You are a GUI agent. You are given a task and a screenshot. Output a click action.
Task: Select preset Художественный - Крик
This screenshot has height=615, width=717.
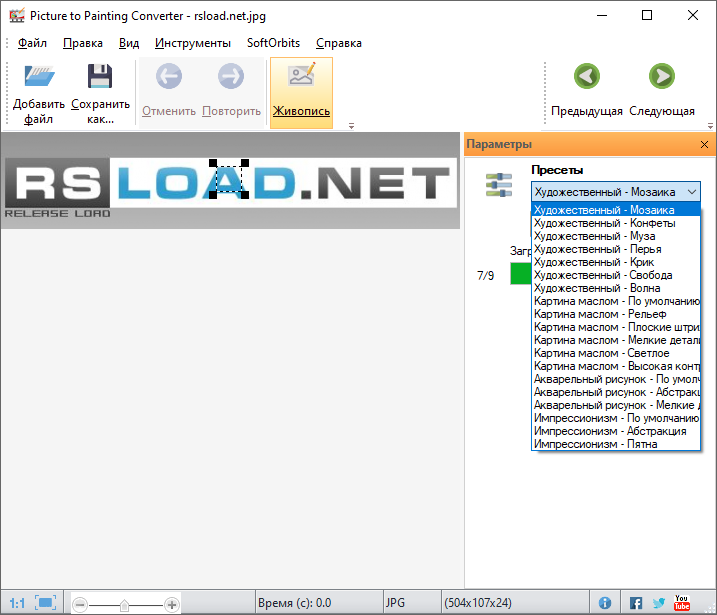pyautogui.click(x=616, y=262)
